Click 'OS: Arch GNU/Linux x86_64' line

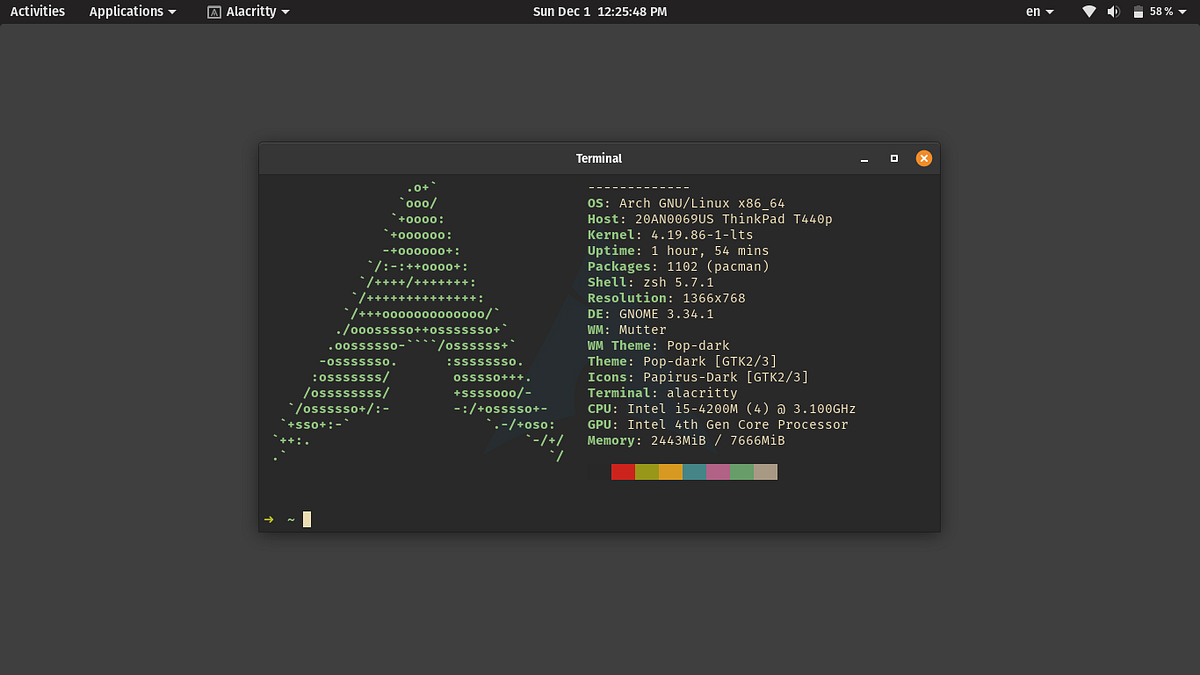pos(686,203)
